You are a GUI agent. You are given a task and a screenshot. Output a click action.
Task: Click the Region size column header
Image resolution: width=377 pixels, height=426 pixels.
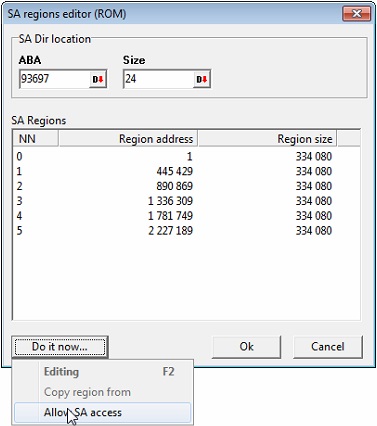268,139
